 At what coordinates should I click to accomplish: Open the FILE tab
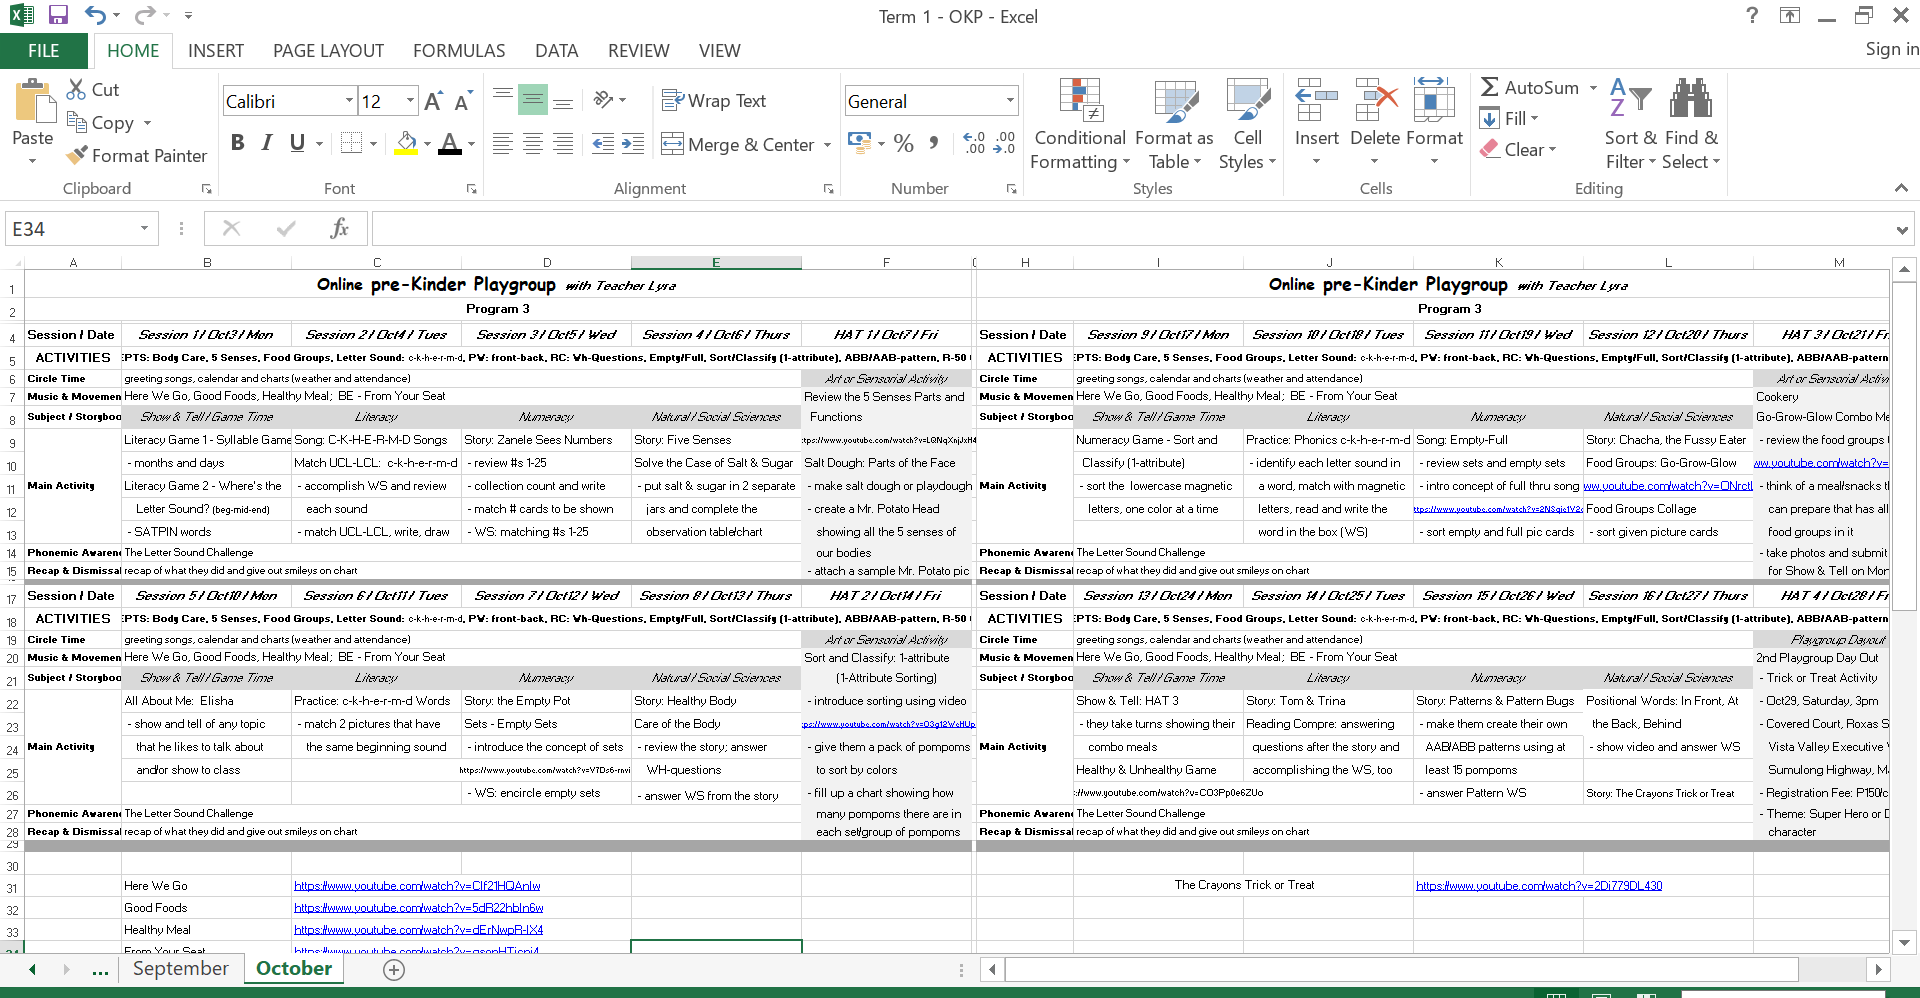(44, 50)
